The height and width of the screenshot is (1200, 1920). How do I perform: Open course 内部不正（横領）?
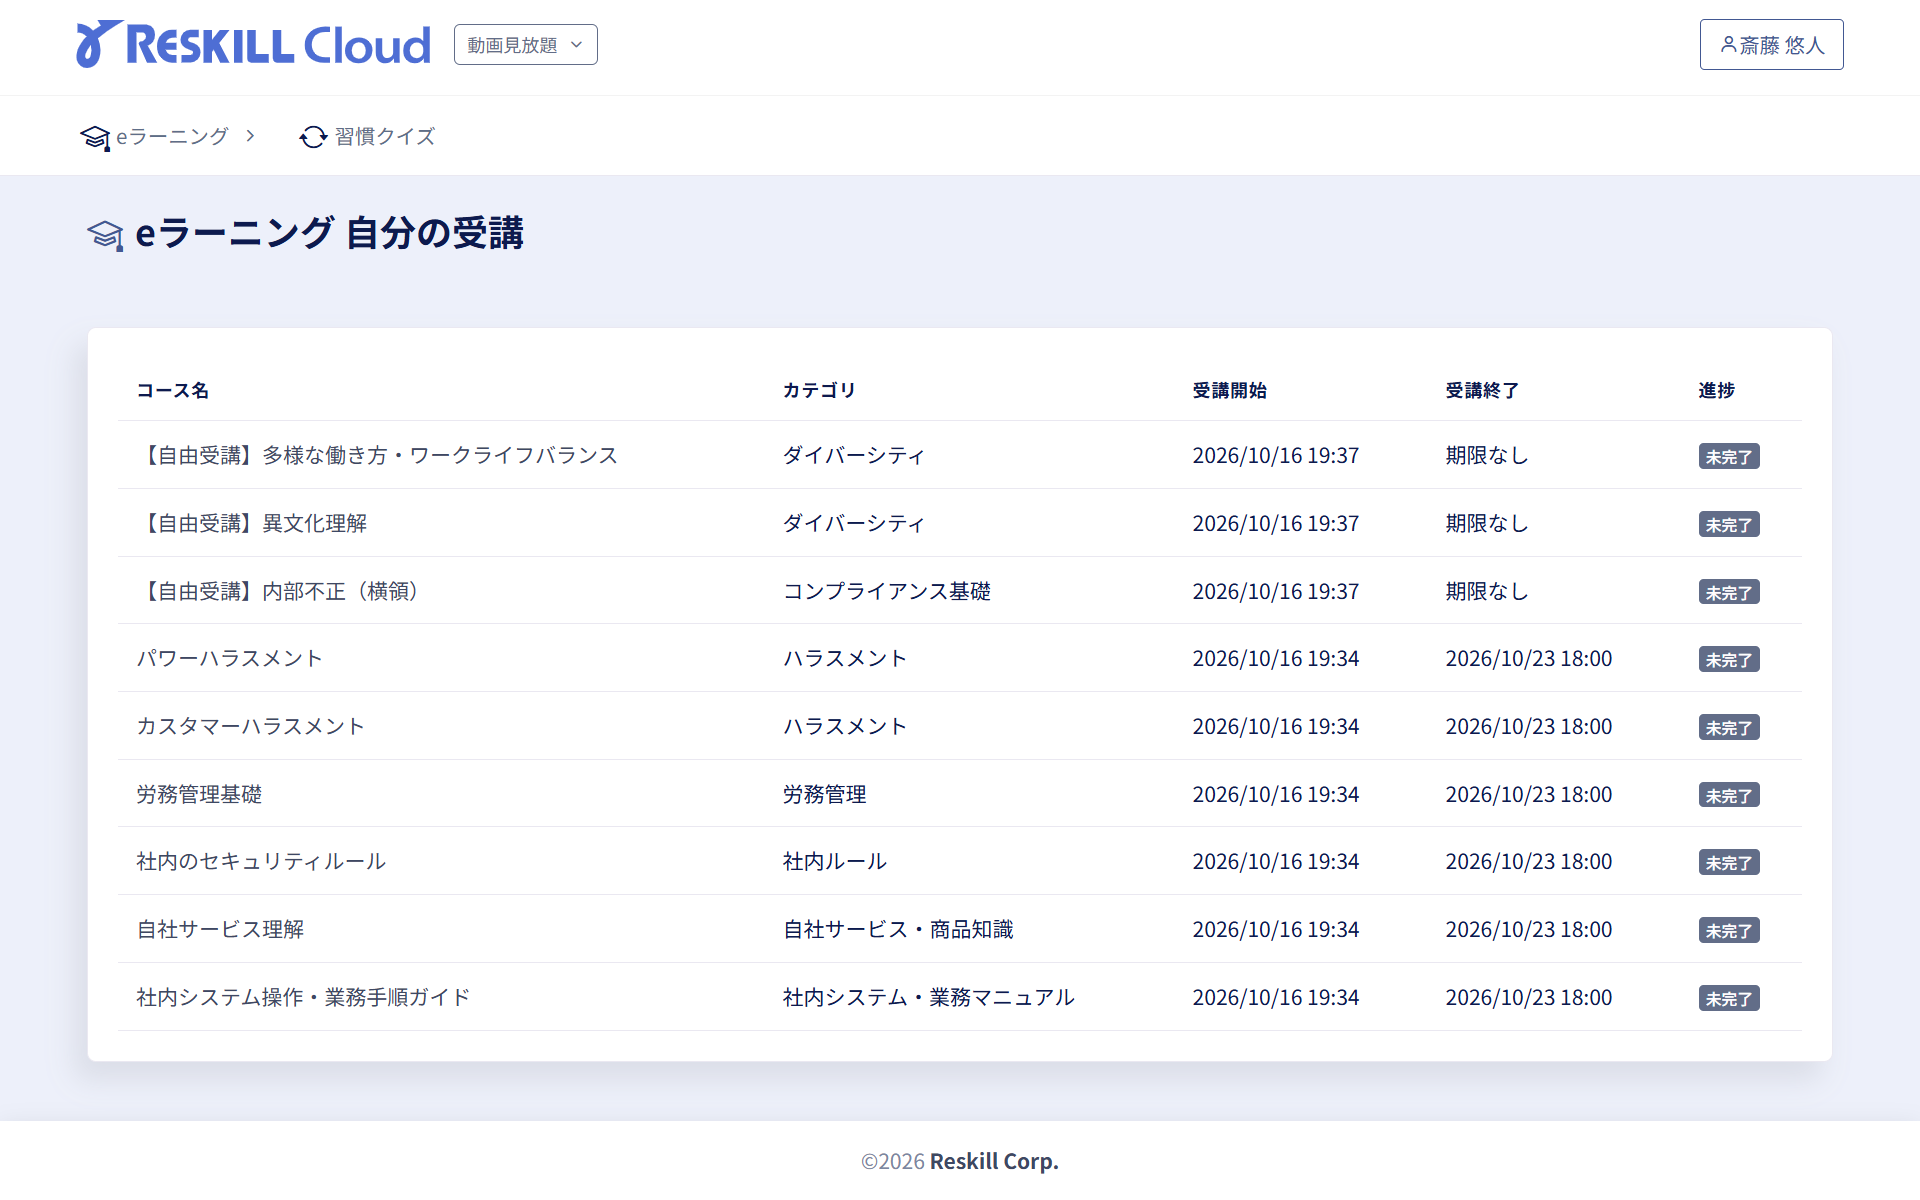click(x=278, y=591)
